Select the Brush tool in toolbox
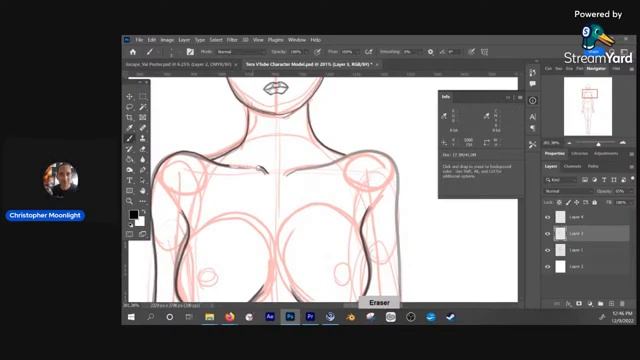Viewport: 640px width, 360px height. (129, 138)
